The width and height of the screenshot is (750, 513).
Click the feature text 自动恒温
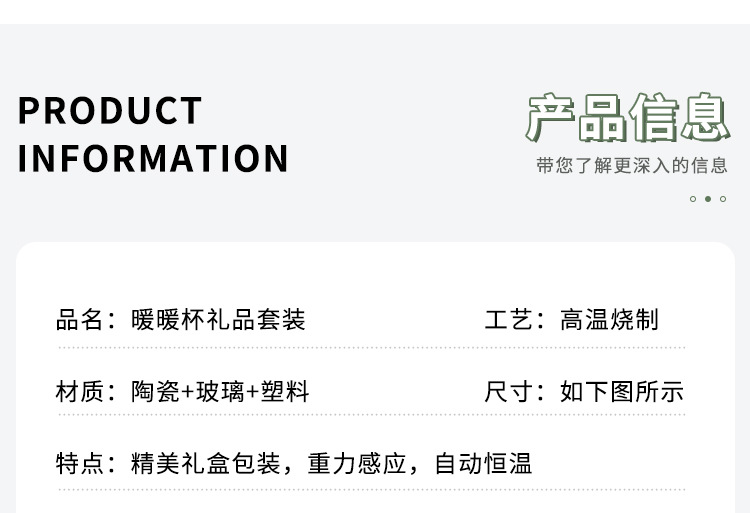click(x=483, y=463)
